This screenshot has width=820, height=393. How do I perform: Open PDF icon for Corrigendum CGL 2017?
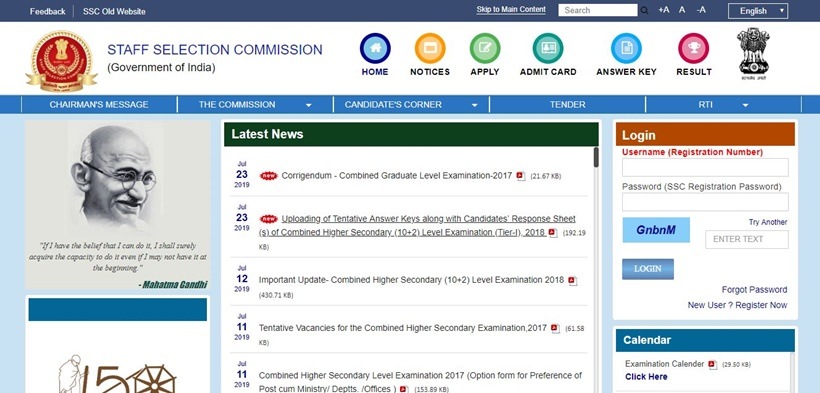click(x=520, y=176)
